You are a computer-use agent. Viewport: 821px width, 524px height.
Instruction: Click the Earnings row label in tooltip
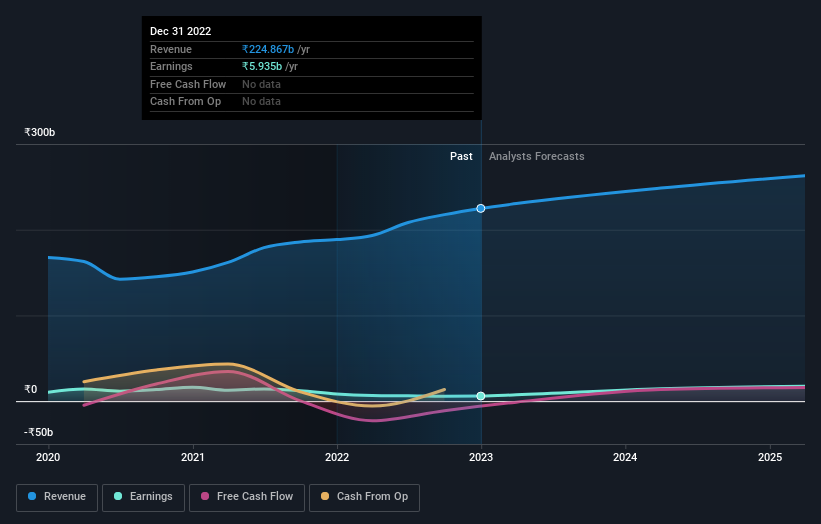pyautogui.click(x=171, y=66)
